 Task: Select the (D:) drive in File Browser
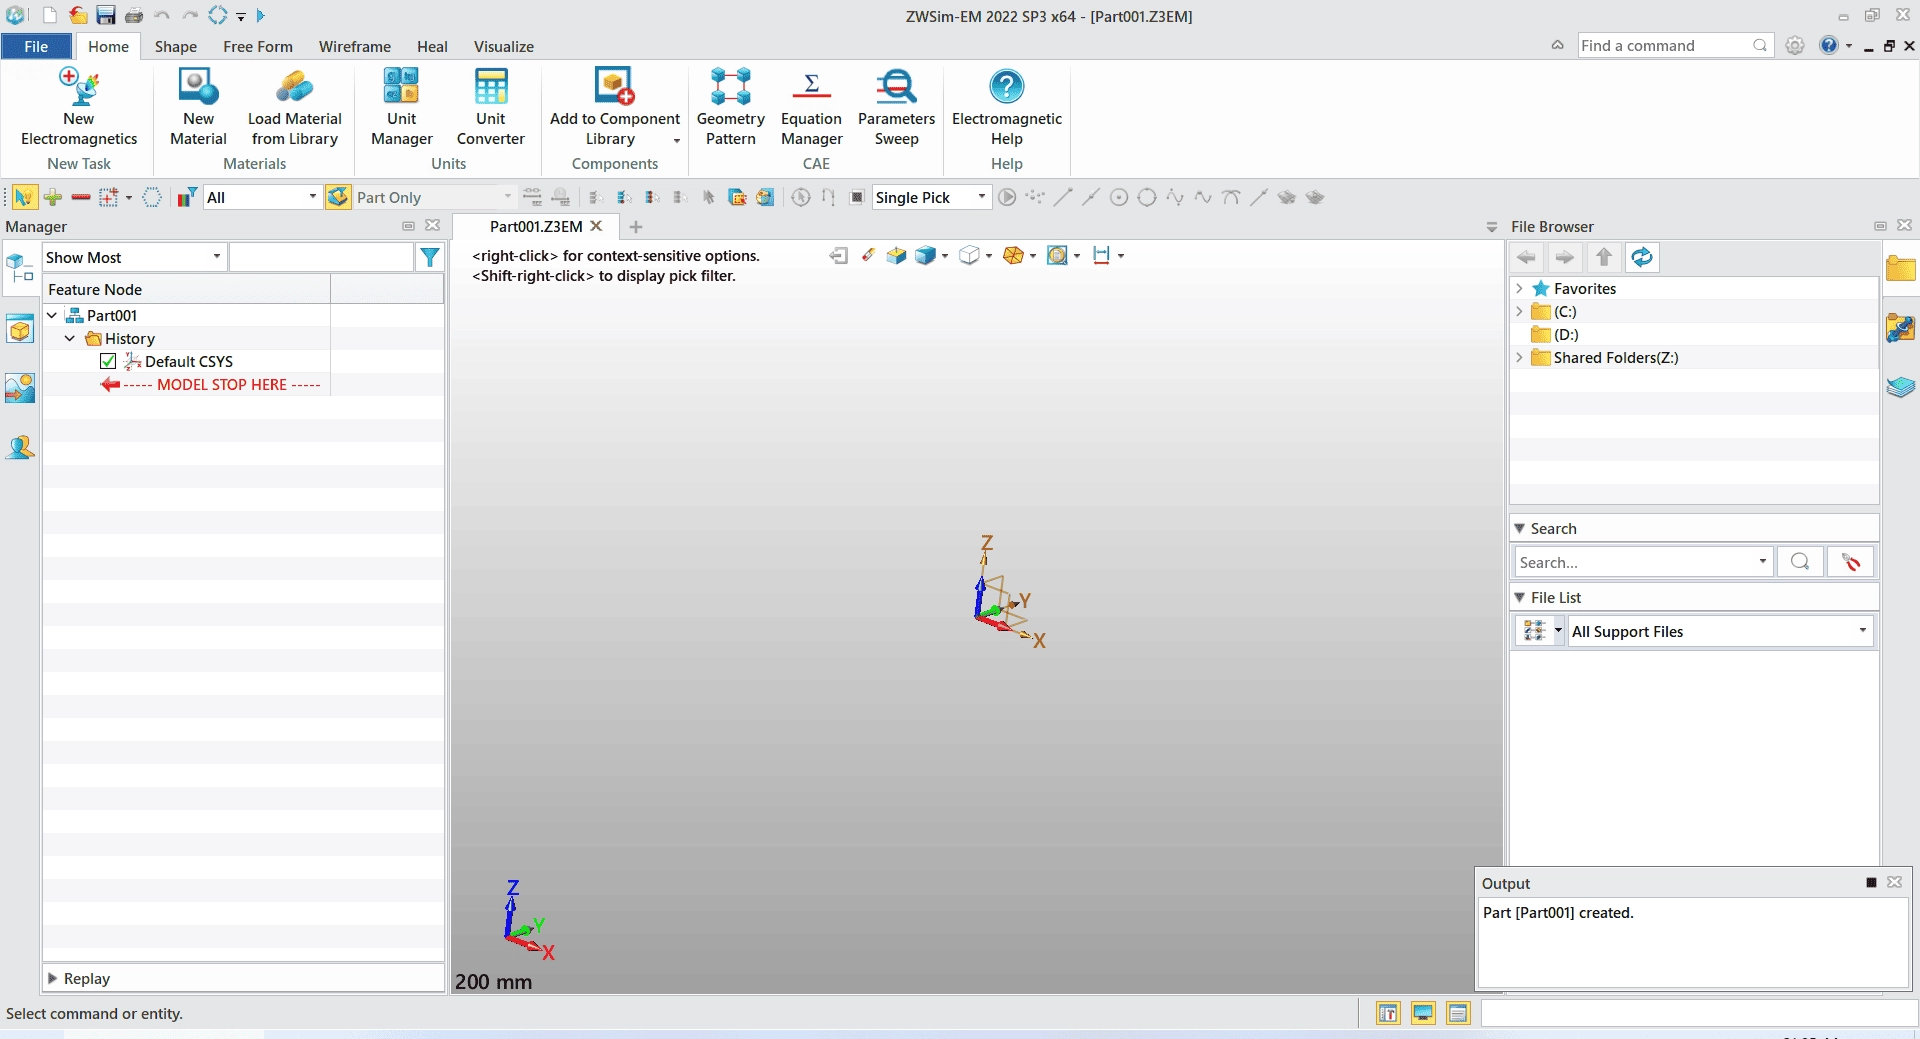[1566, 334]
